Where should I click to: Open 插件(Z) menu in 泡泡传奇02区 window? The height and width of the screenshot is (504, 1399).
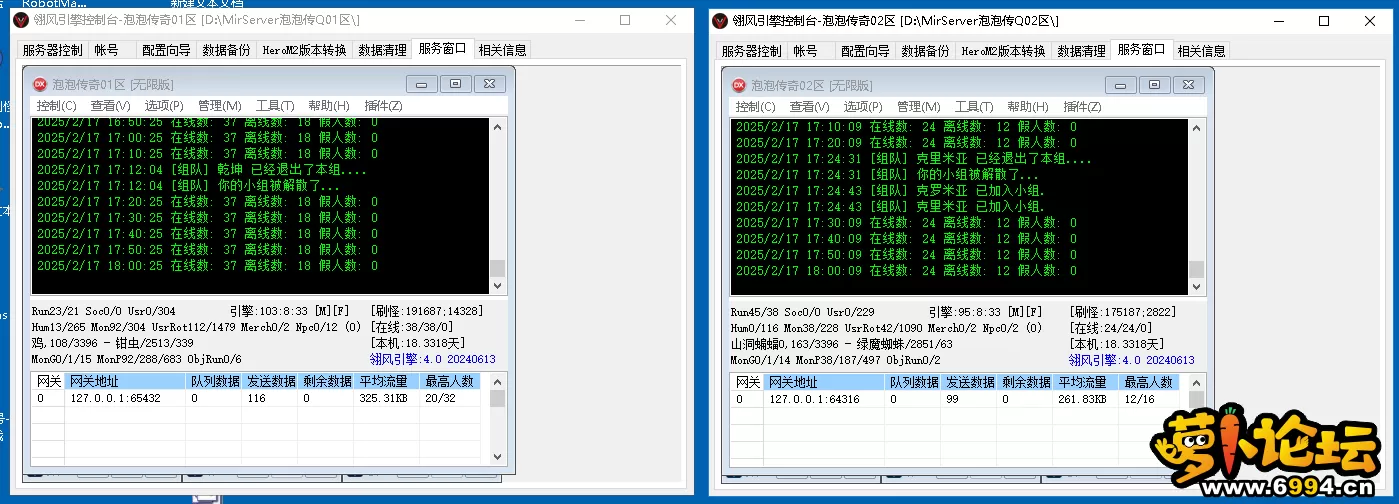[1082, 106]
